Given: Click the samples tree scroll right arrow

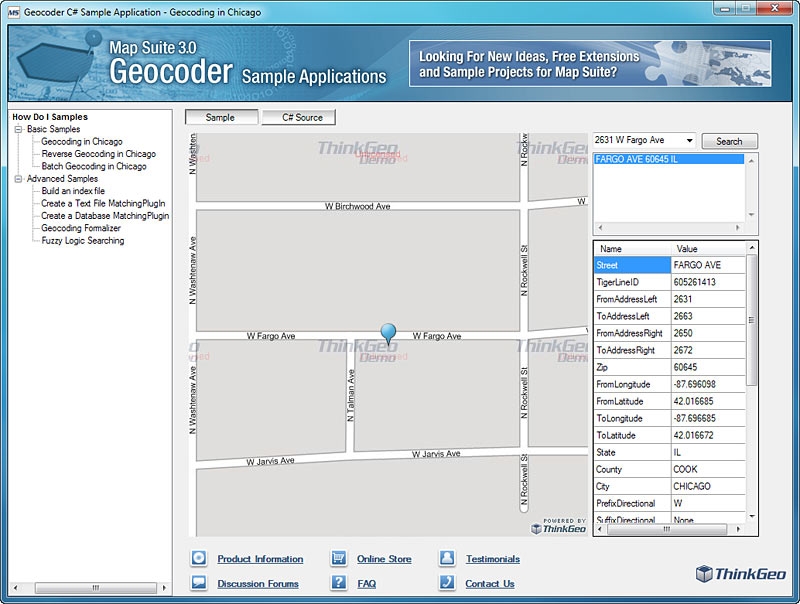Looking at the screenshot, I should (164, 588).
